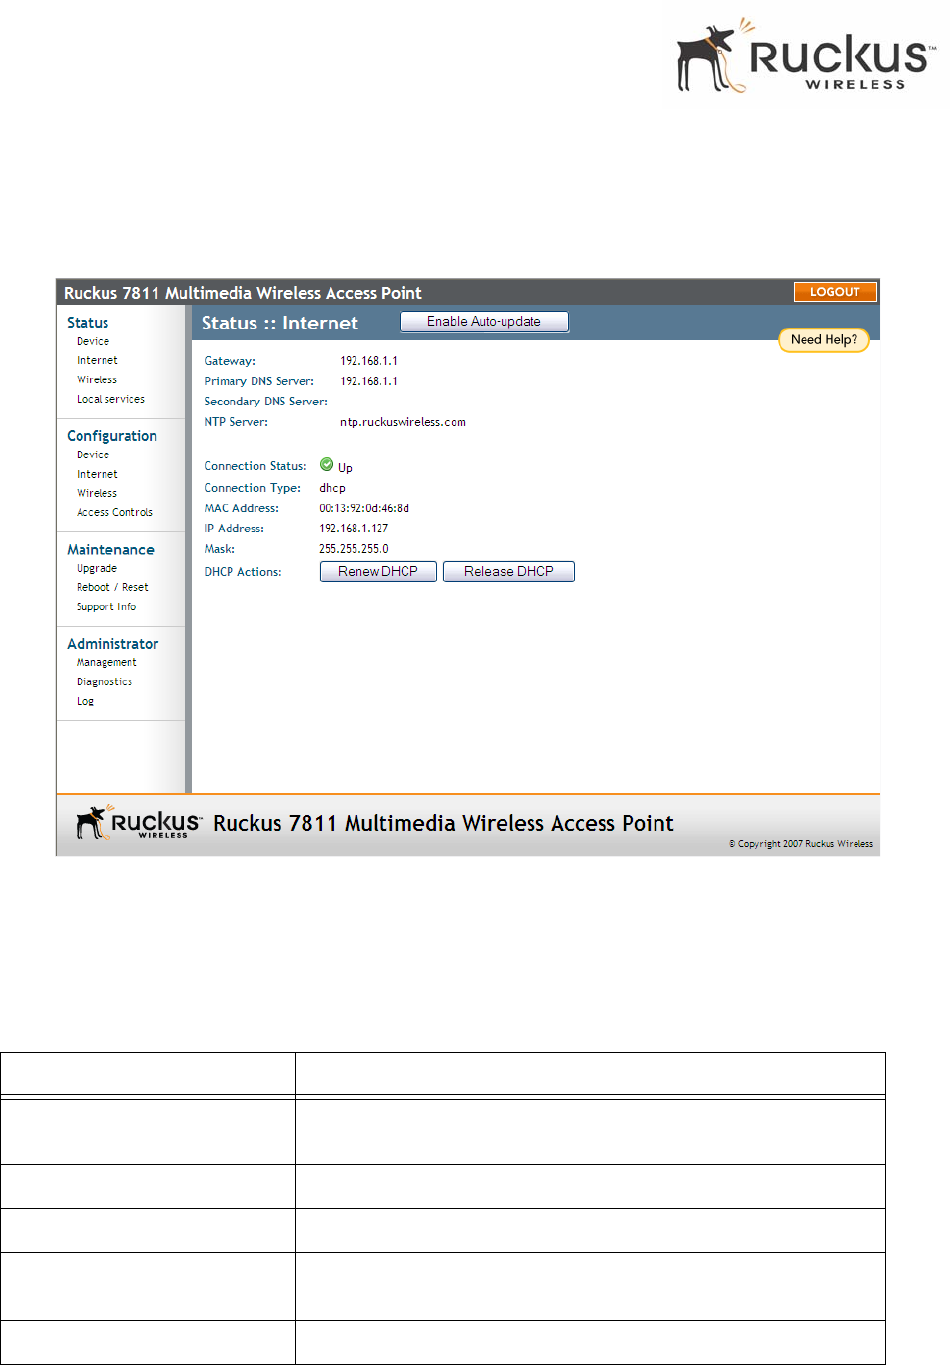This screenshot has height=1365, width=951.
Task: Click the Primary DNS Server label
Action: coord(259,381)
